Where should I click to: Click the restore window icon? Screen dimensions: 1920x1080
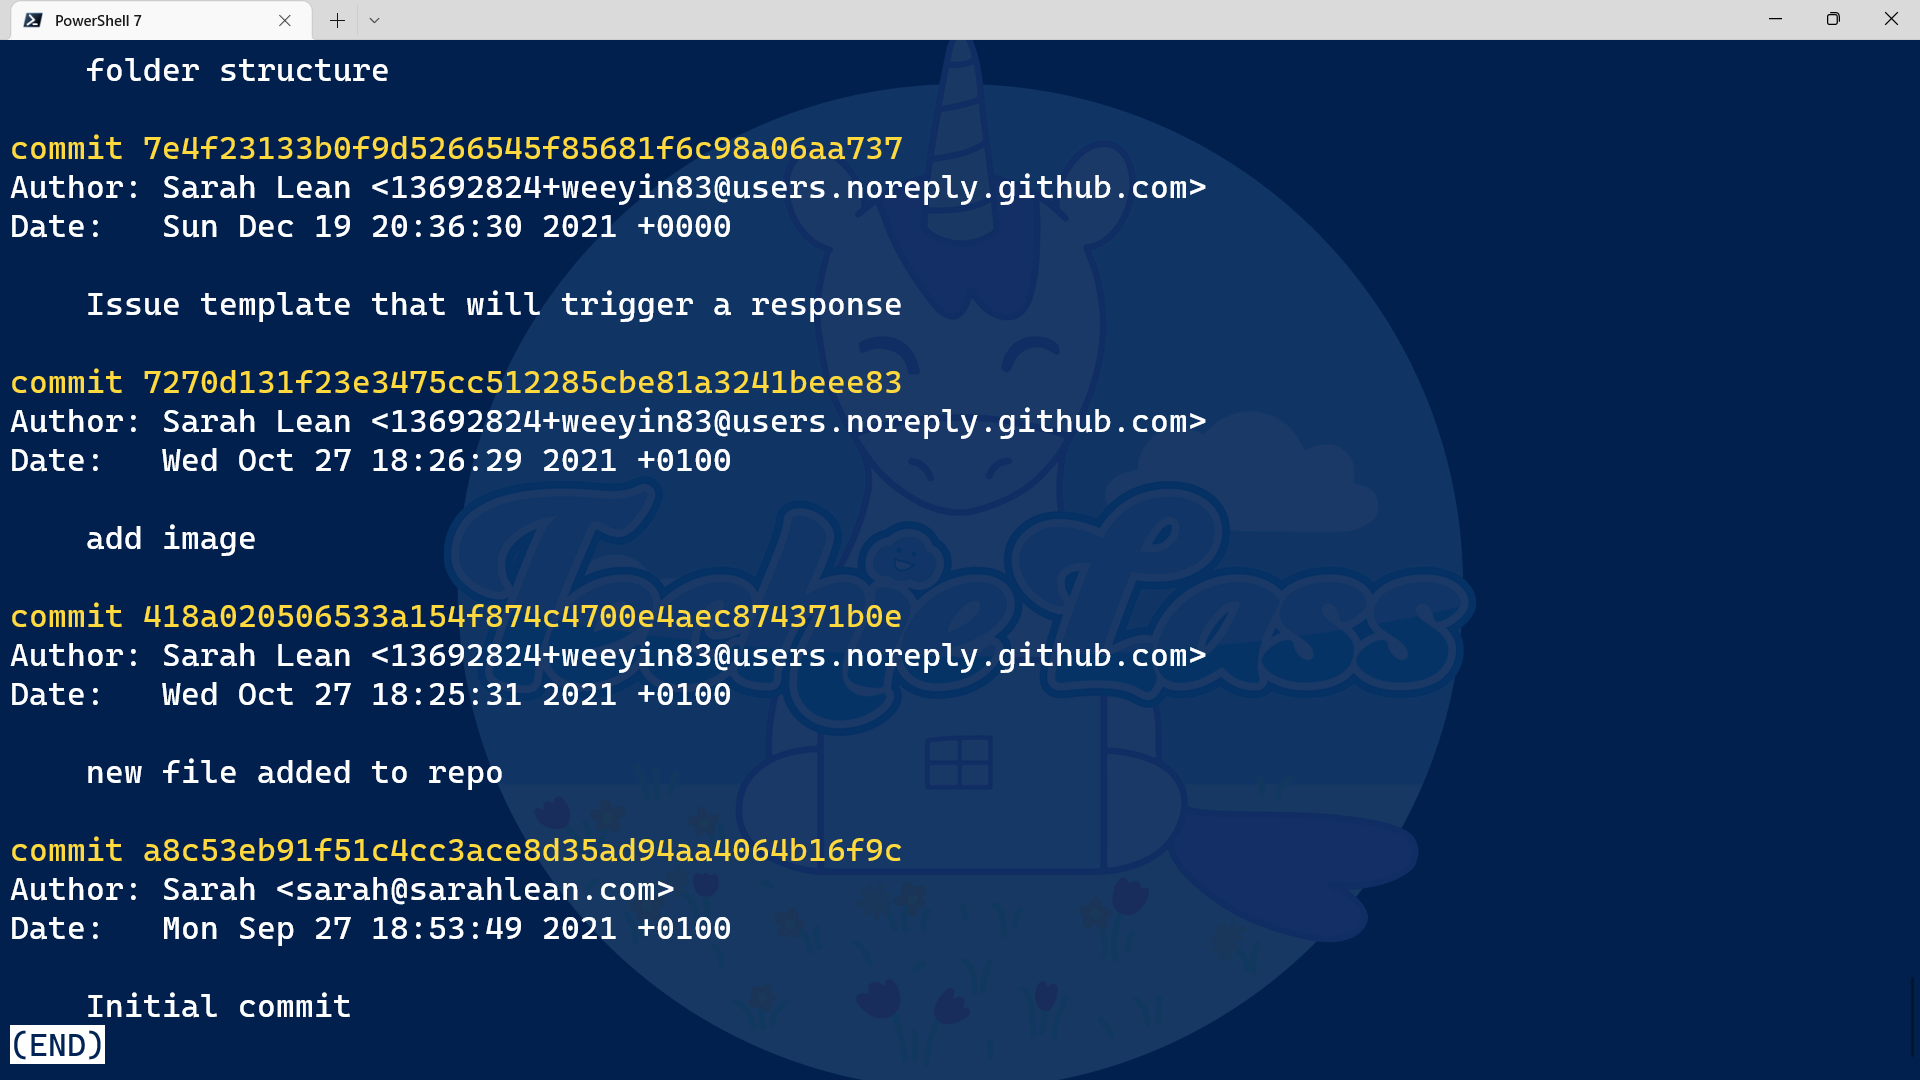coord(1833,17)
